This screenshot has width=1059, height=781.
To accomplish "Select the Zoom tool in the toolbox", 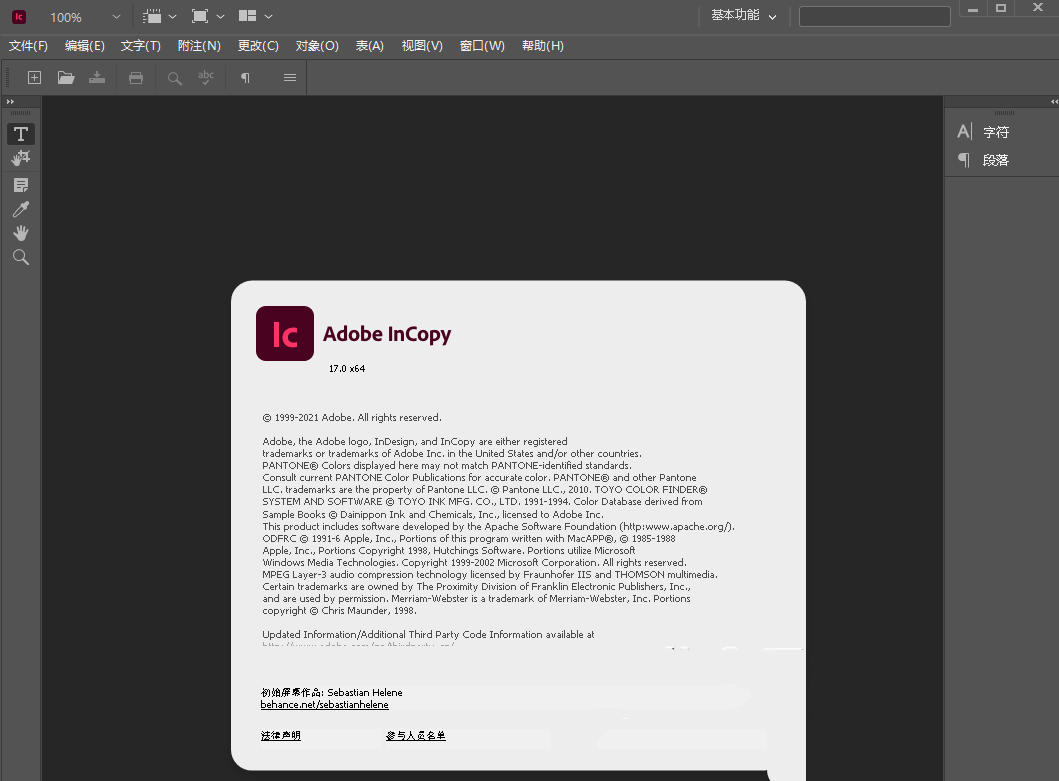I will click(x=21, y=257).
